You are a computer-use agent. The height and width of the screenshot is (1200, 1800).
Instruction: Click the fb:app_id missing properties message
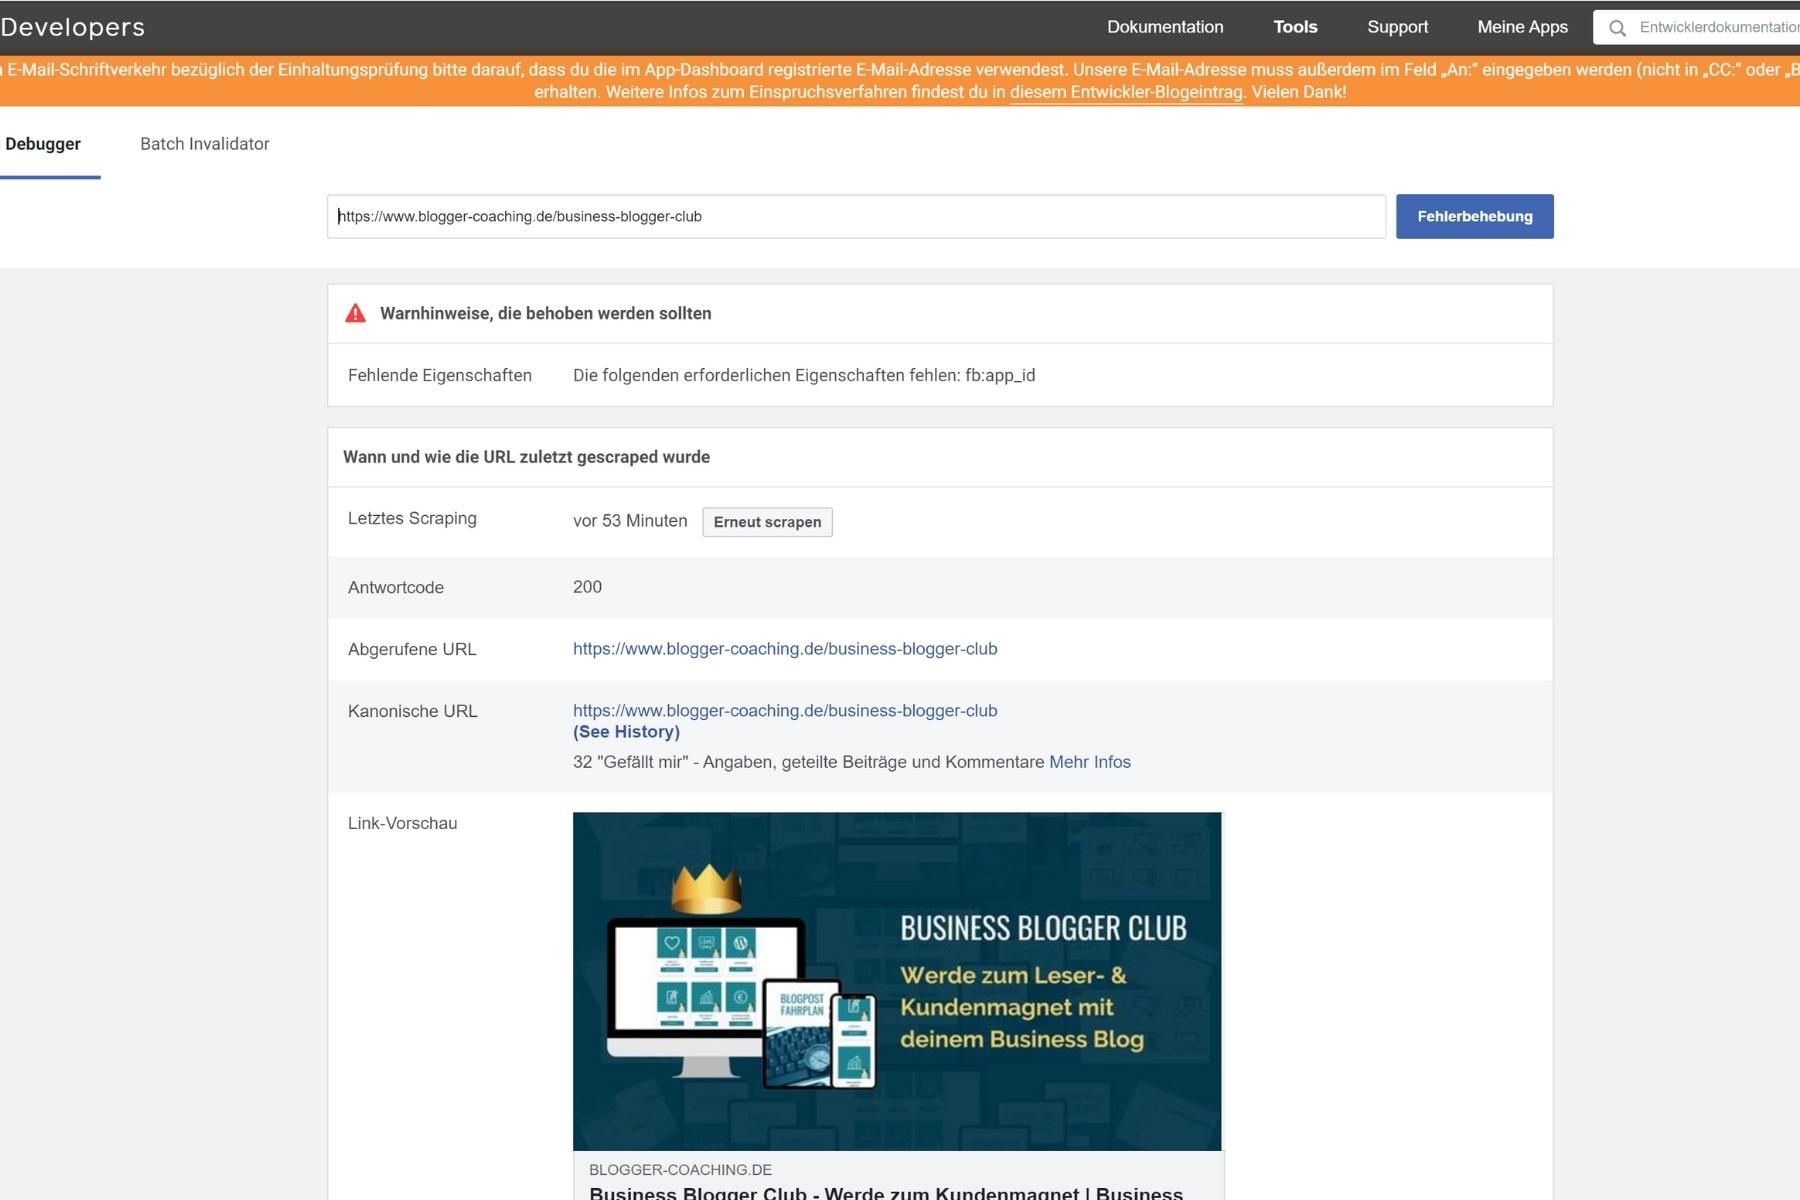[x=804, y=375]
